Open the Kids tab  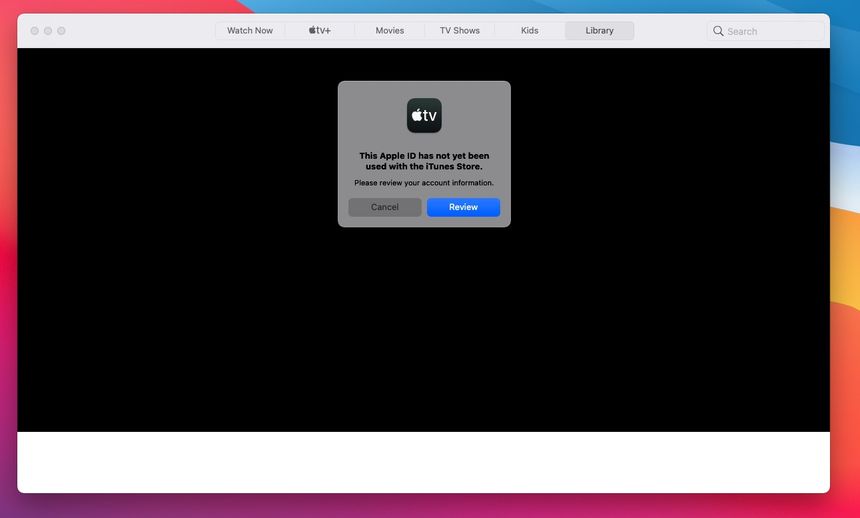pyautogui.click(x=530, y=31)
